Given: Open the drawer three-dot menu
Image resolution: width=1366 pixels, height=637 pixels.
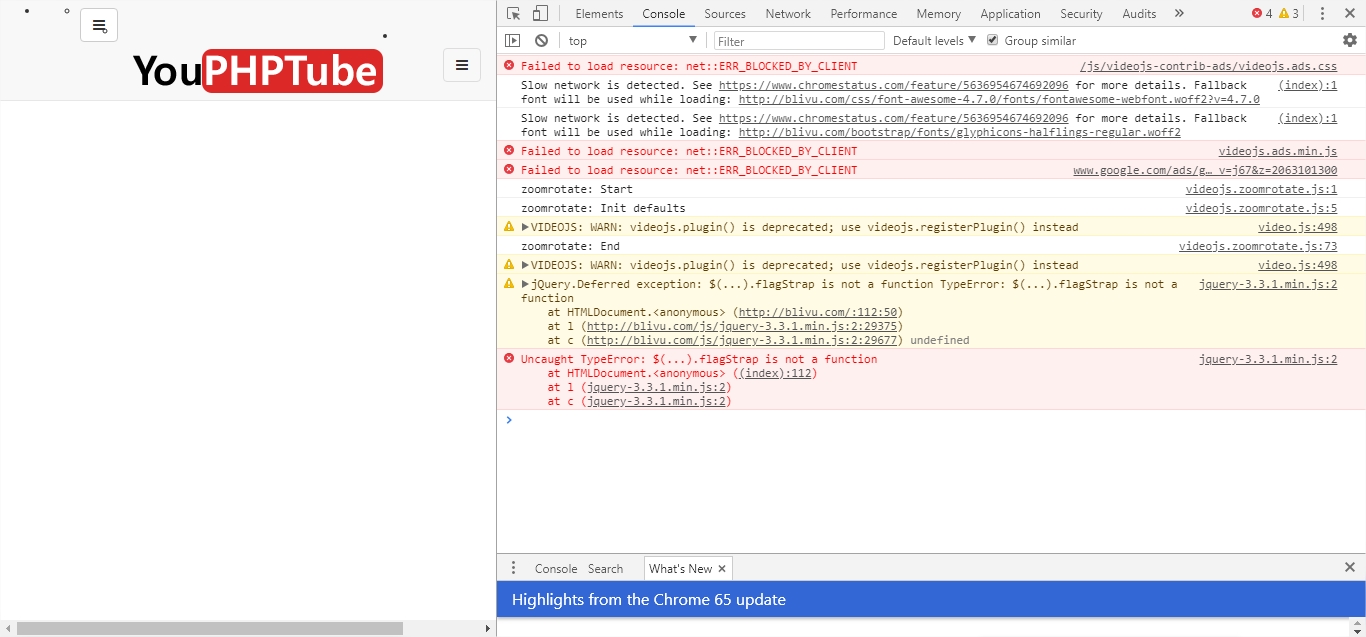Looking at the screenshot, I should tap(513, 568).
